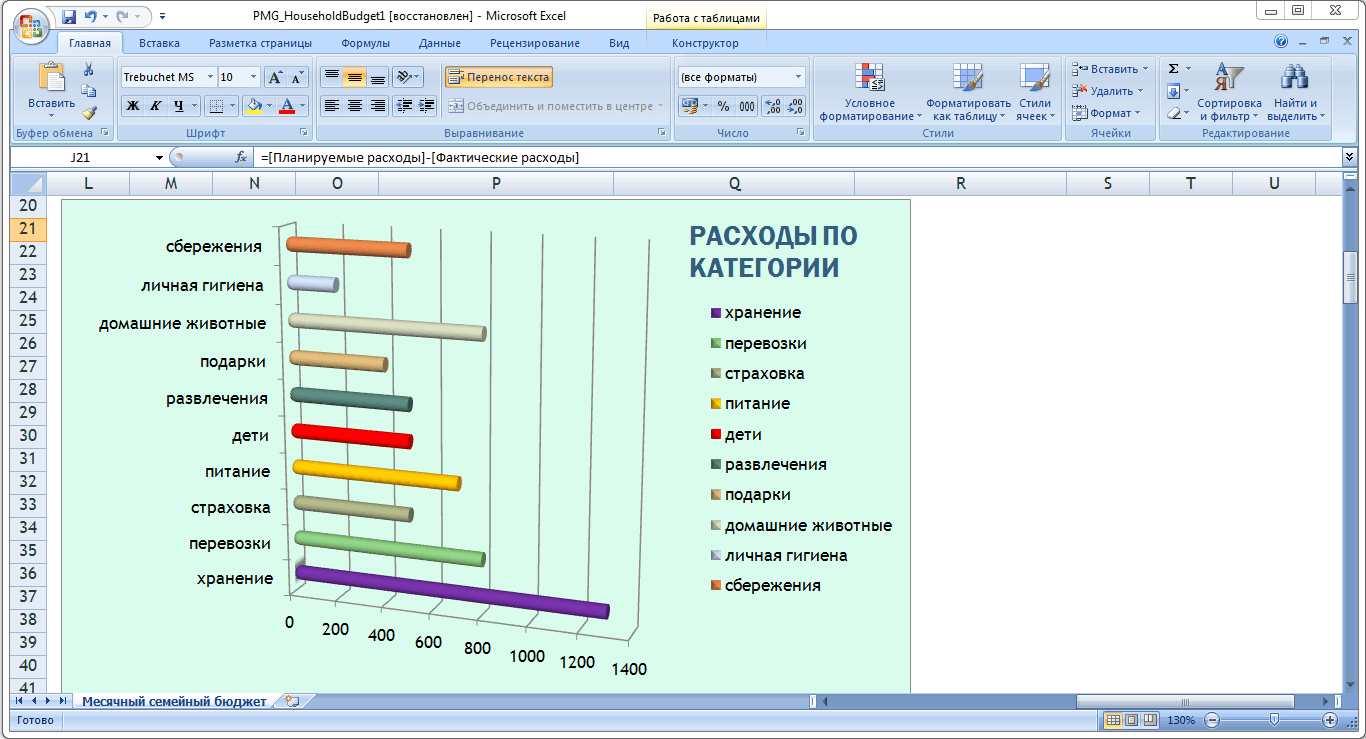Switch to the Формулы ribbon tab
The image size is (1366, 739).
click(365, 43)
